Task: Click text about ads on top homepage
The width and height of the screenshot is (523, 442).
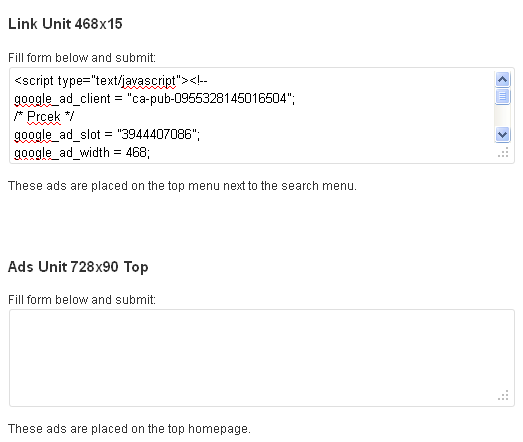Action: pyautogui.click(x=129, y=429)
